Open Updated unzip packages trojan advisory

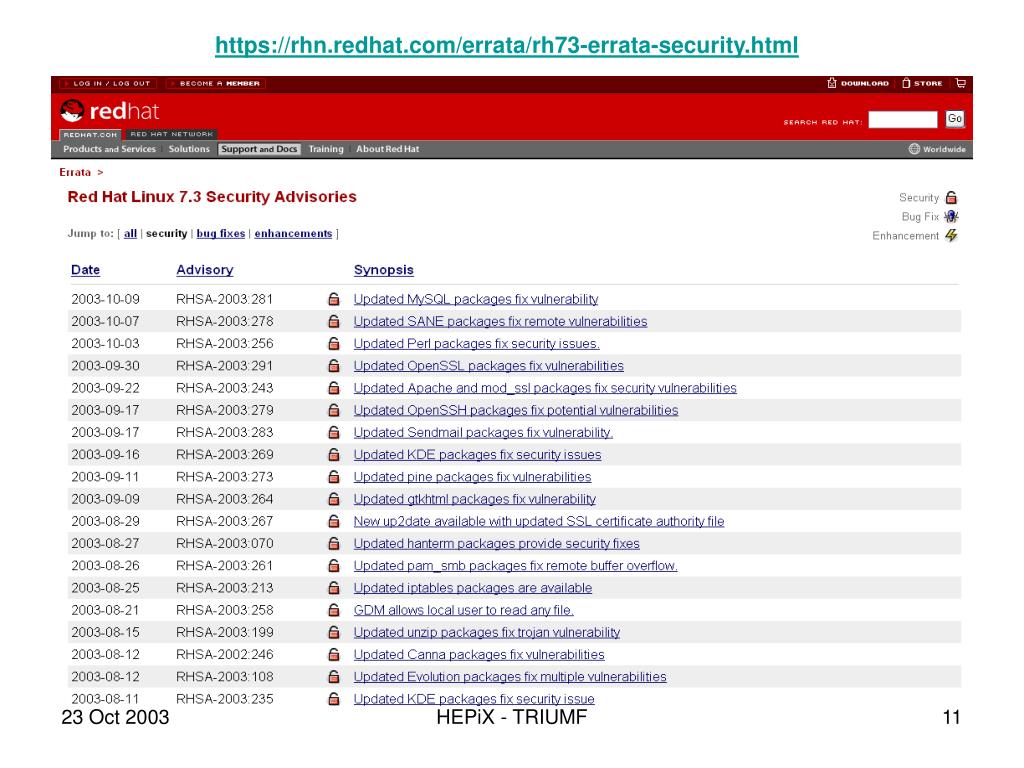click(x=487, y=632)
